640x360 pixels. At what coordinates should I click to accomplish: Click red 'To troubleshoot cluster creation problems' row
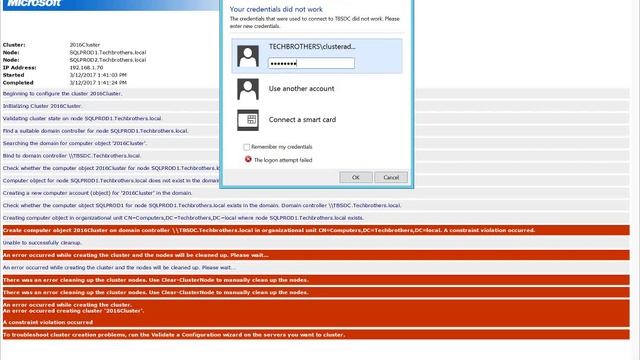316,335
